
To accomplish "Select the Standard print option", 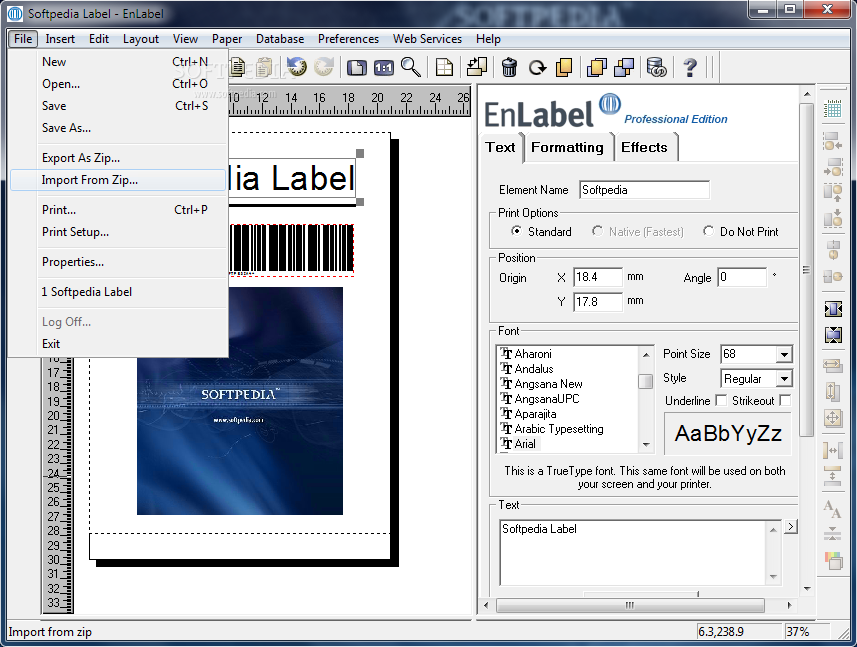I will tap(516, 231).
